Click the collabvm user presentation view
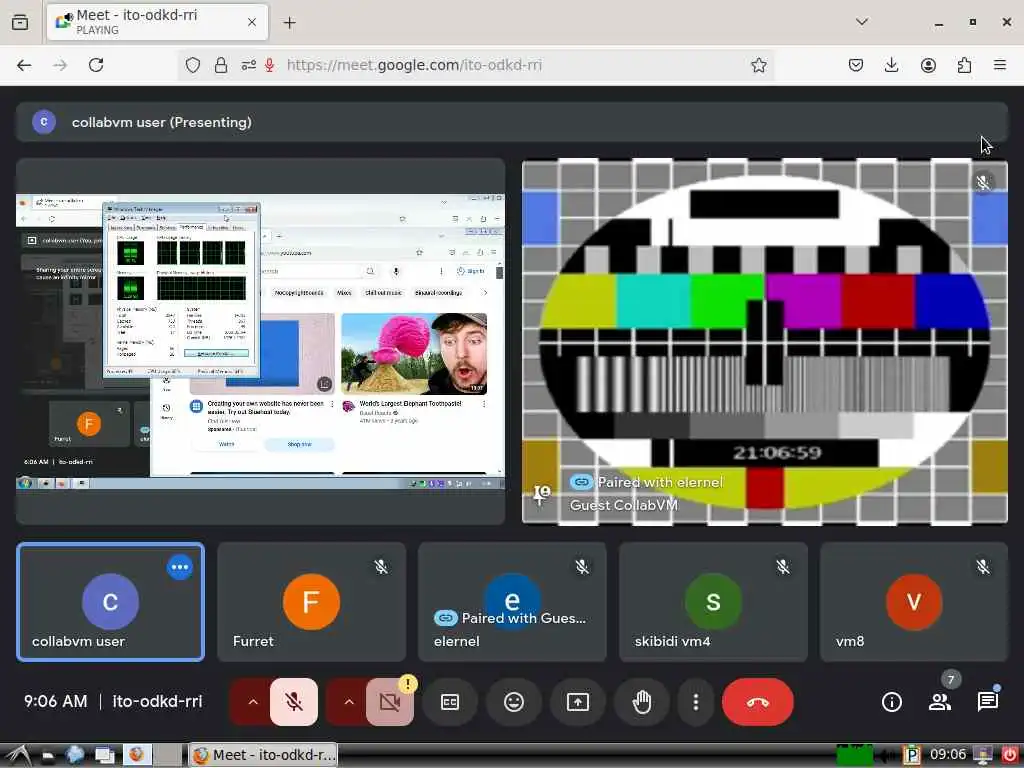This screenshot has width=1024, height=768. coord(261,341)
